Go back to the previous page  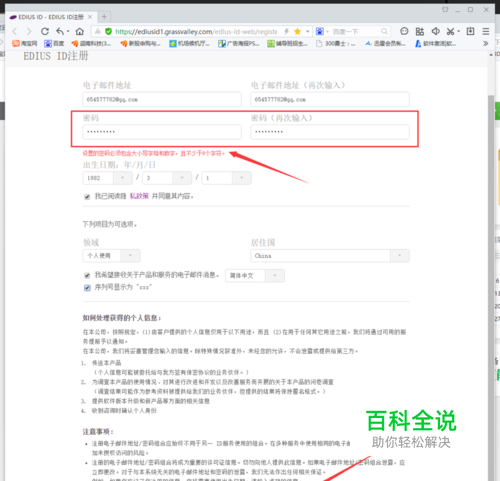point(15,32)
